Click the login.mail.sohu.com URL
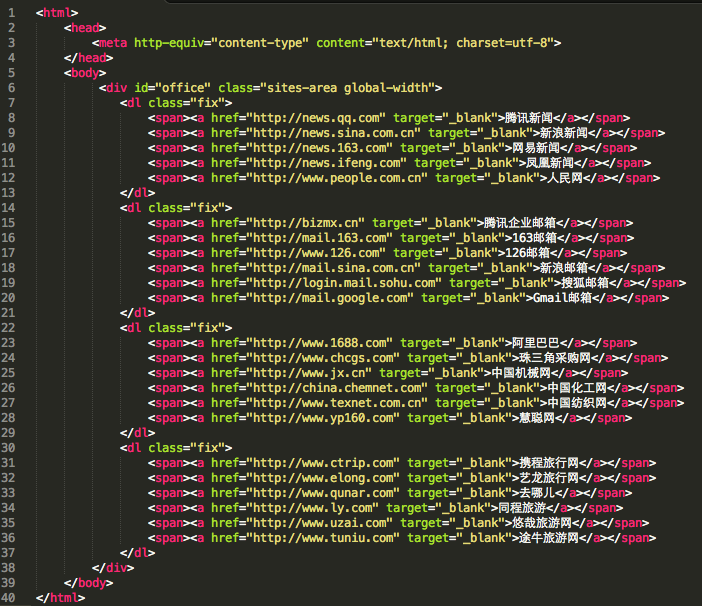 click(344, 283)
